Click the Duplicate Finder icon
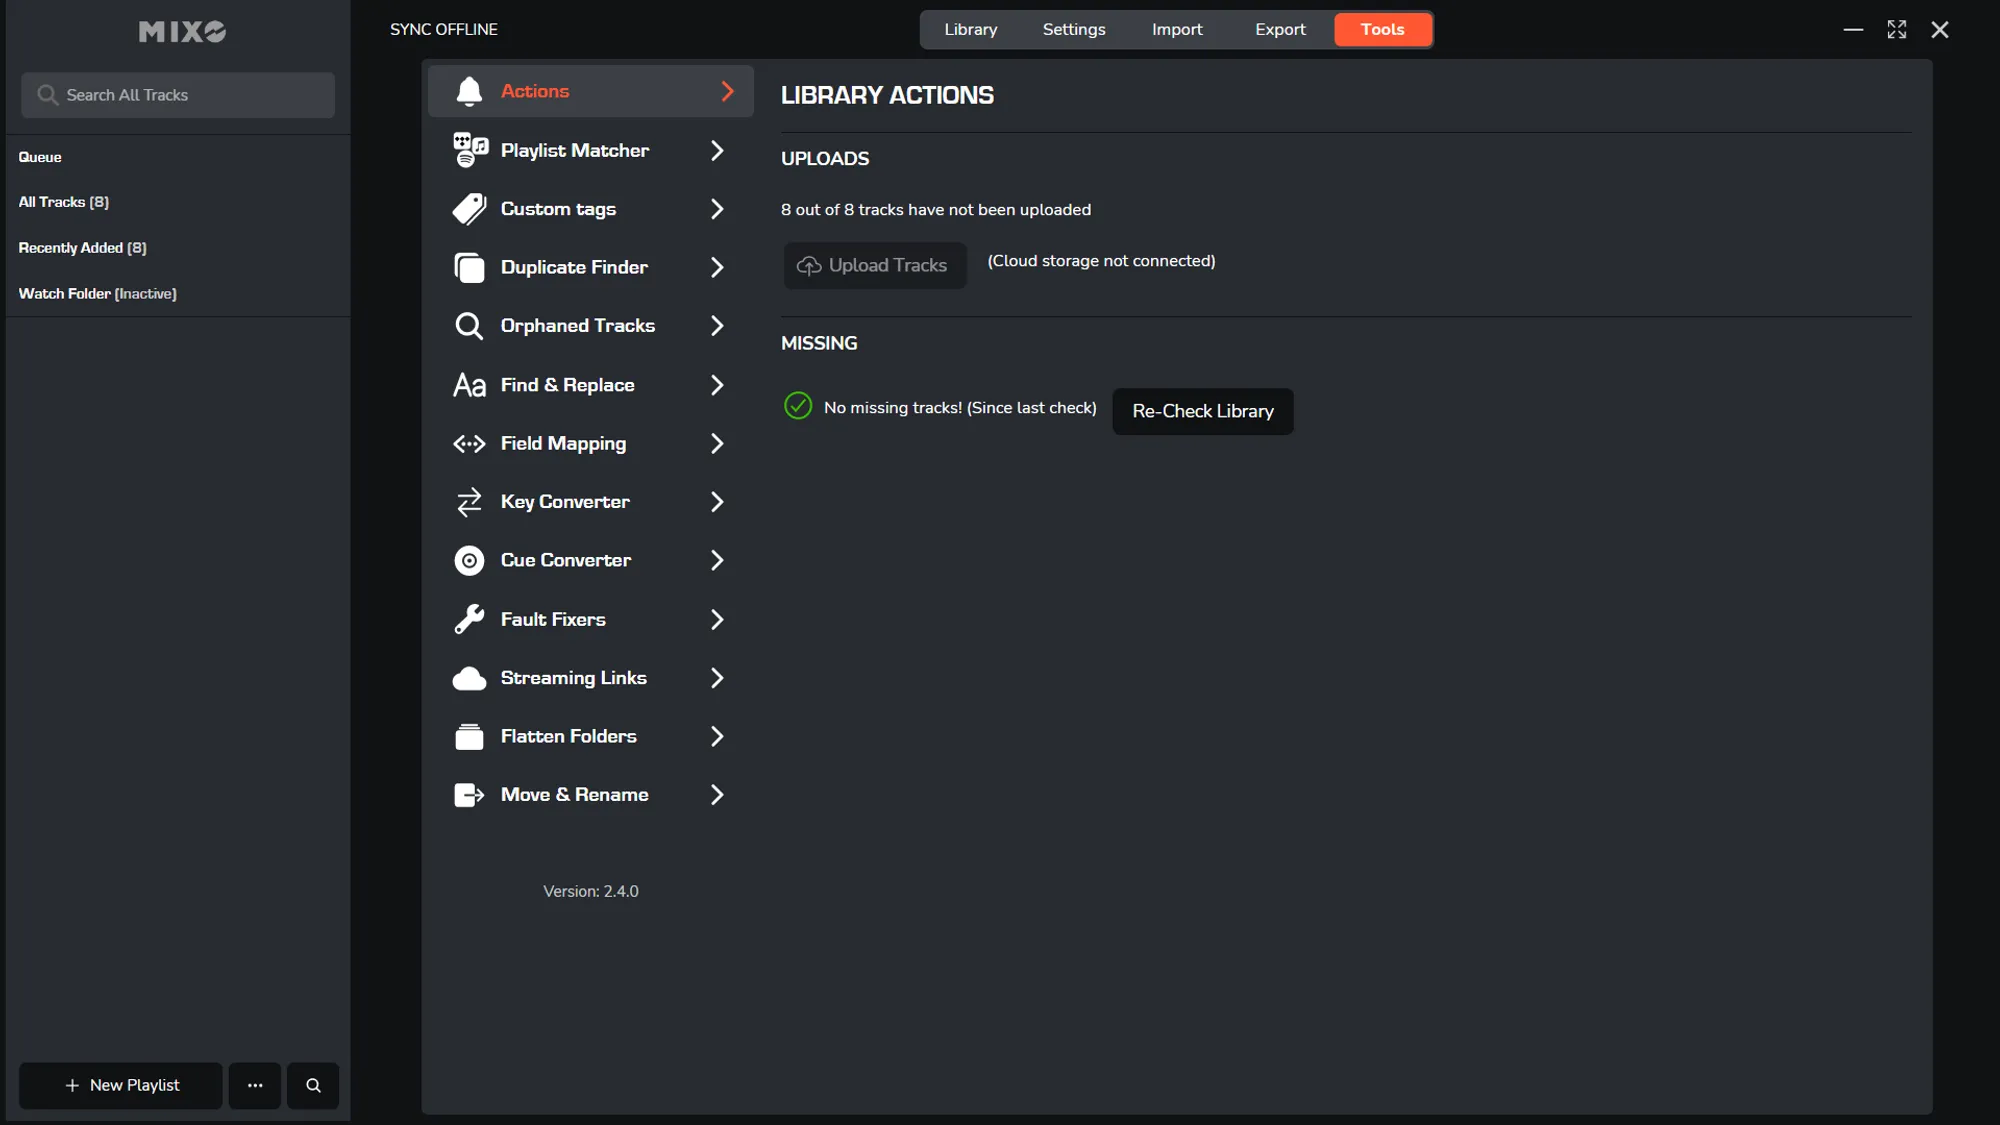2000x1125 pixels. [x=469, y=267]
